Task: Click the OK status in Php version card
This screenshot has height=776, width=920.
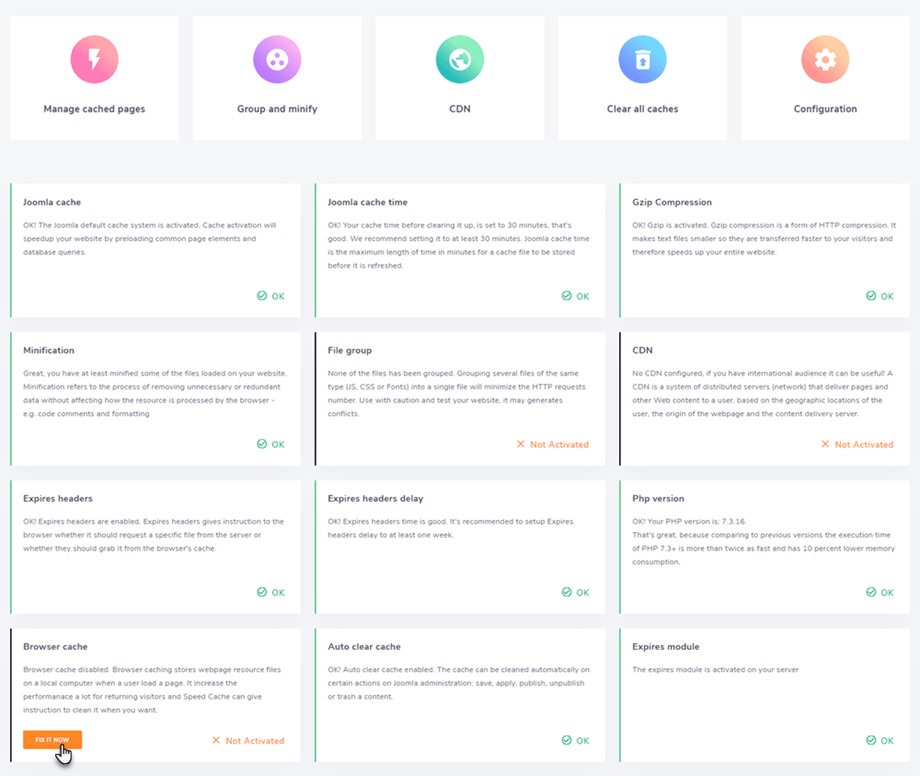Action: (880, 592)
